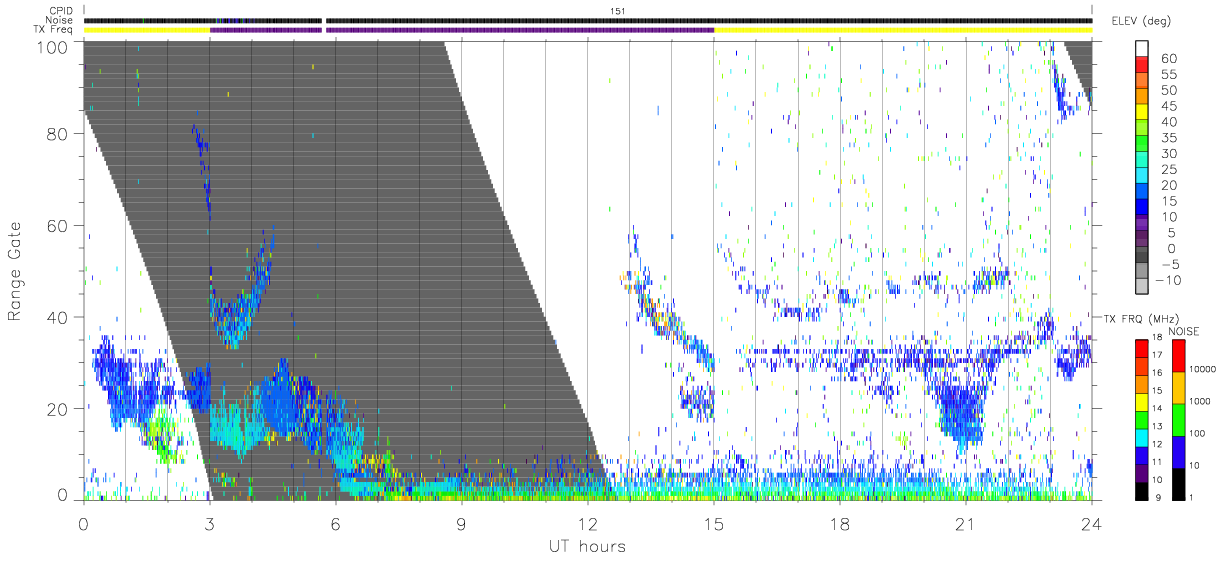Click the 40 tick label on the Range Gate axis
Viewport: 1228px width, 567px height.
[58, 318]
